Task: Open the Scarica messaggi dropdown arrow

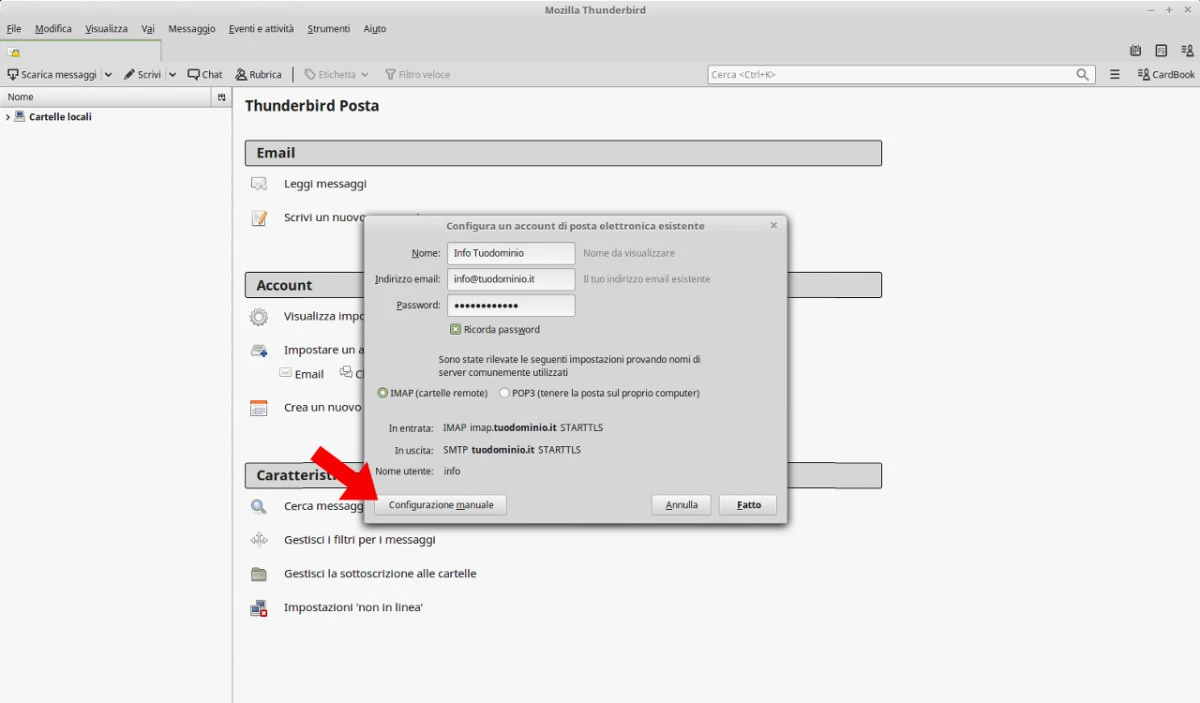Action: point(108,75)
